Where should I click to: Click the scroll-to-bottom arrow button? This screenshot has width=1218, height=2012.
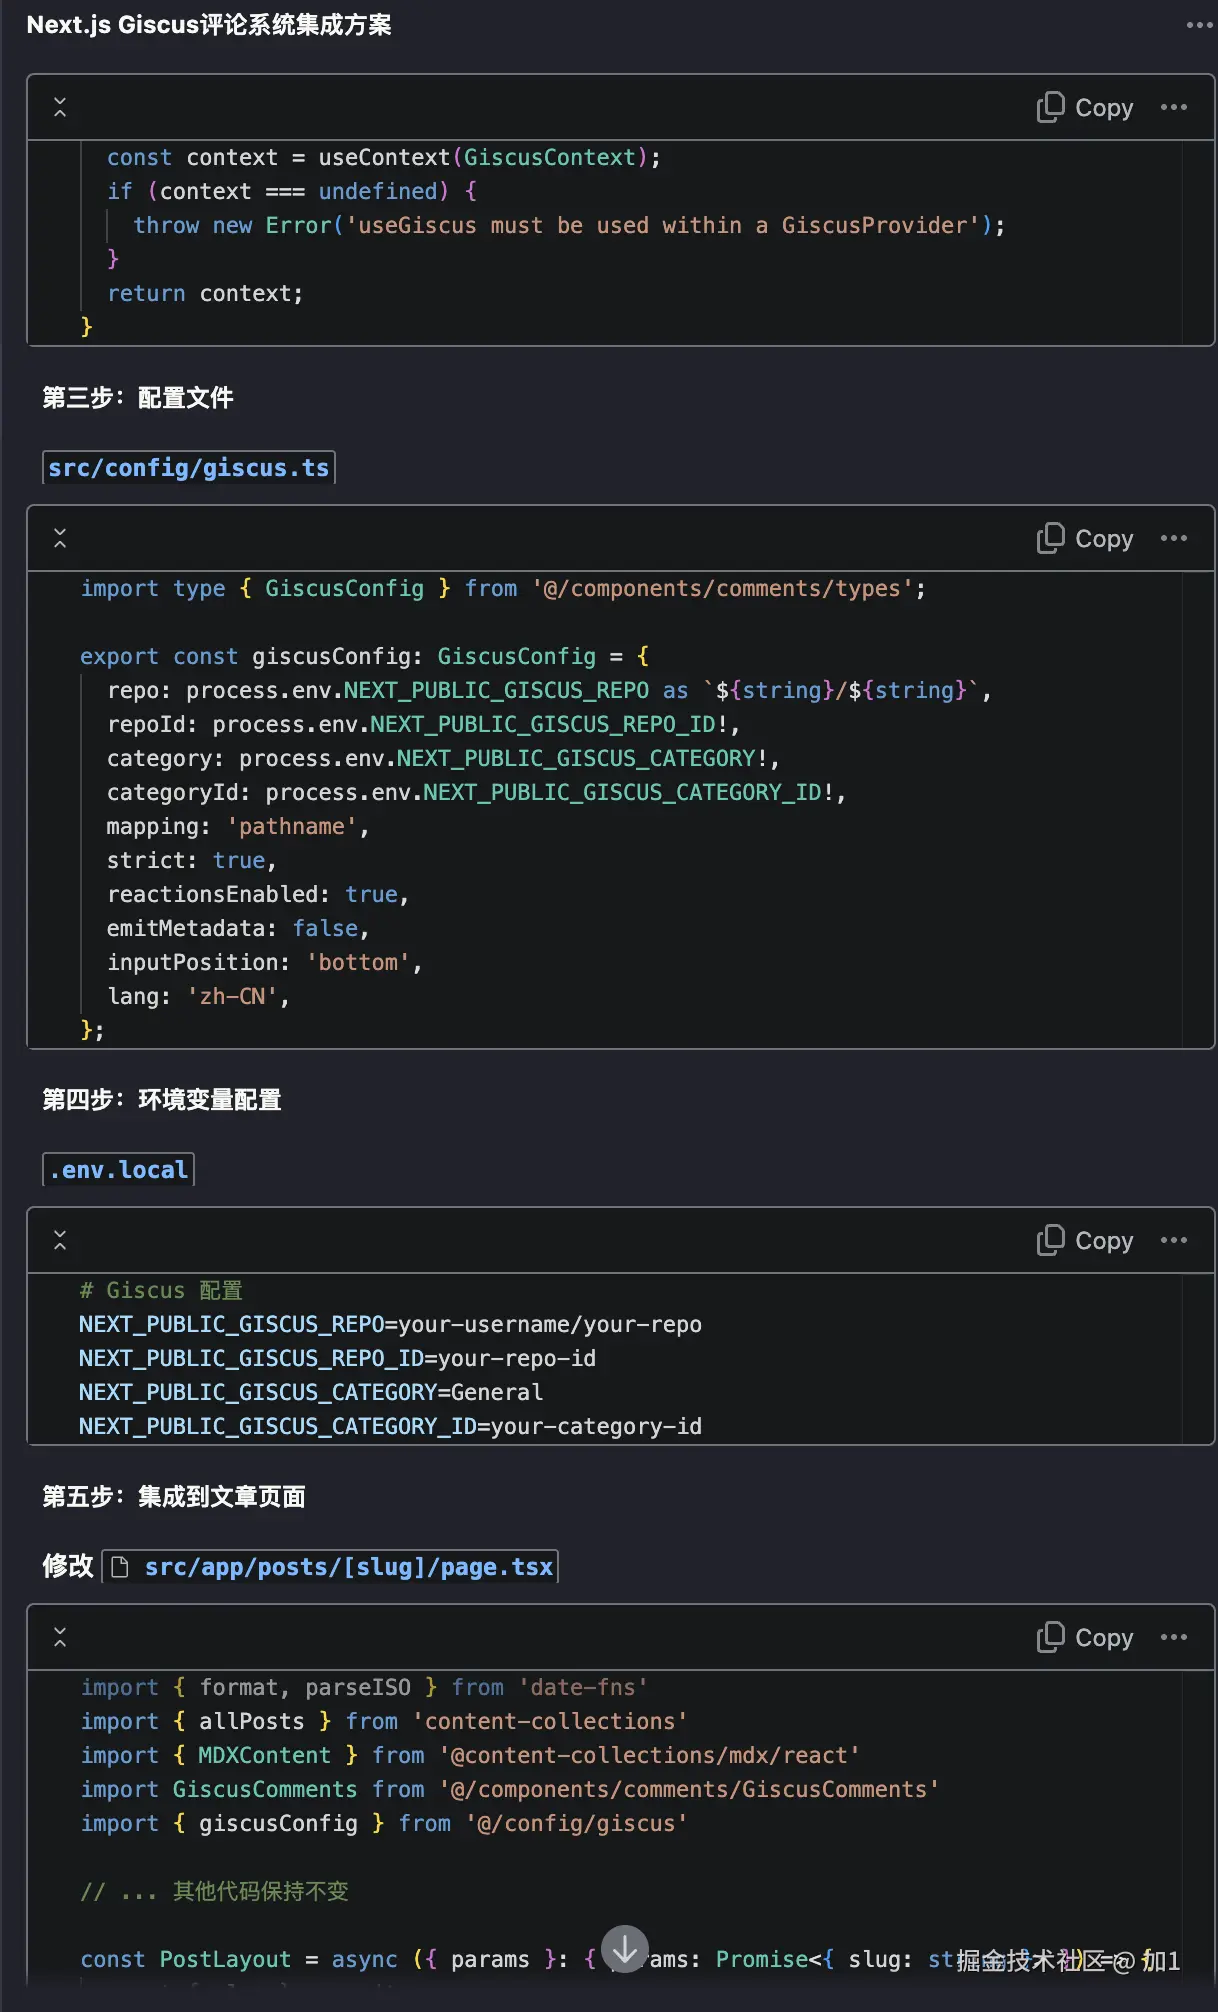[x=625, y=1949]
